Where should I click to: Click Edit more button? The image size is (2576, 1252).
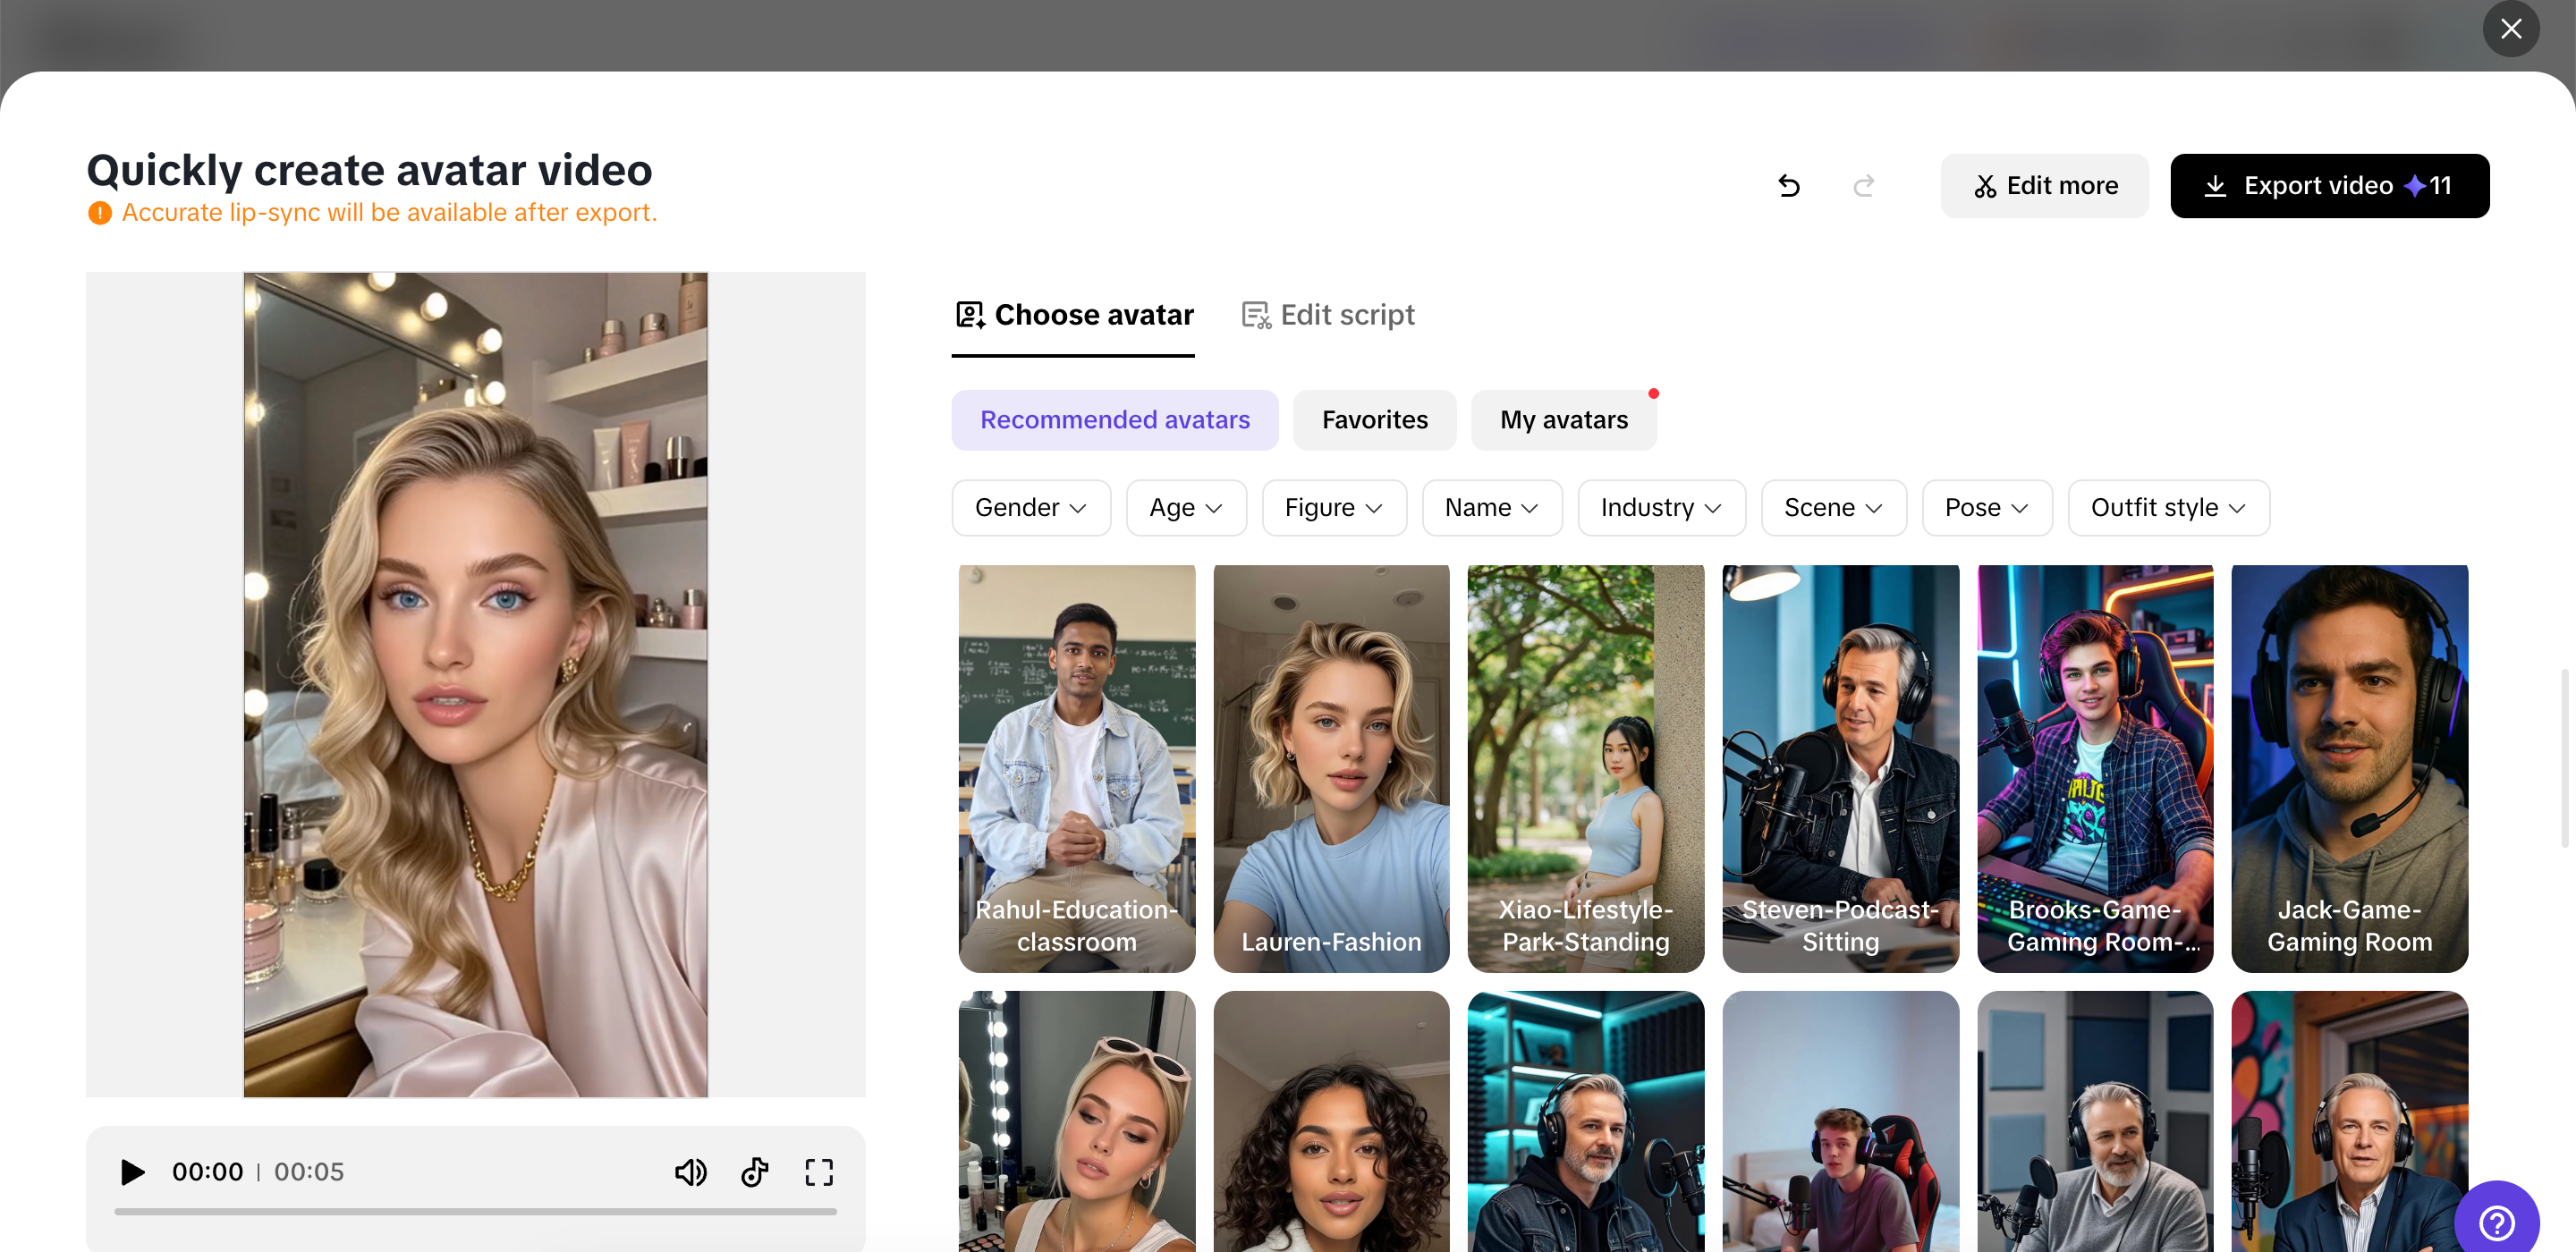(x=2045, y=186)
